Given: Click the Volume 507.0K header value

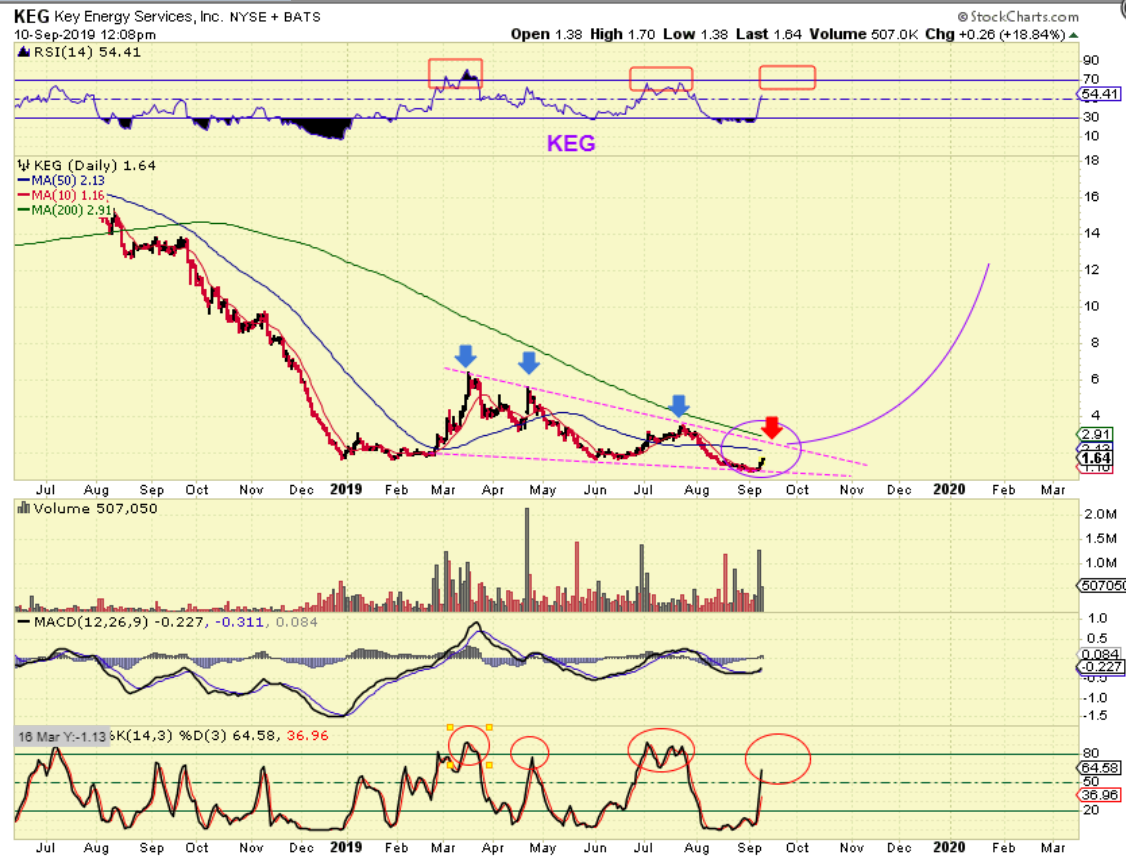Looking at the screenshot, I should [864, 34].
